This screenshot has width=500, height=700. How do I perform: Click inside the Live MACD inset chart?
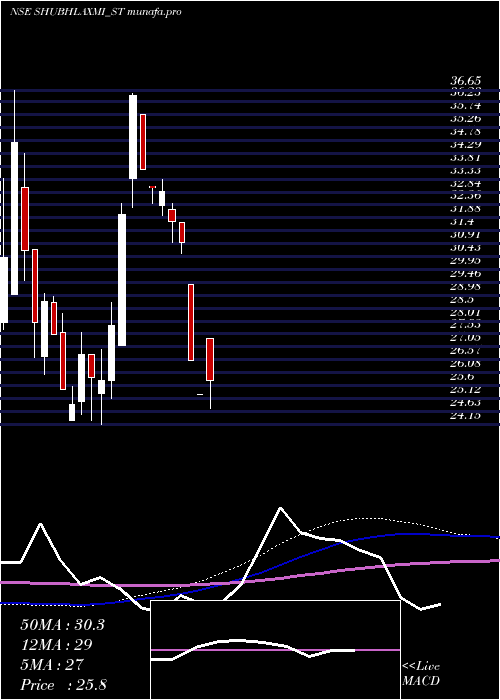275,650
